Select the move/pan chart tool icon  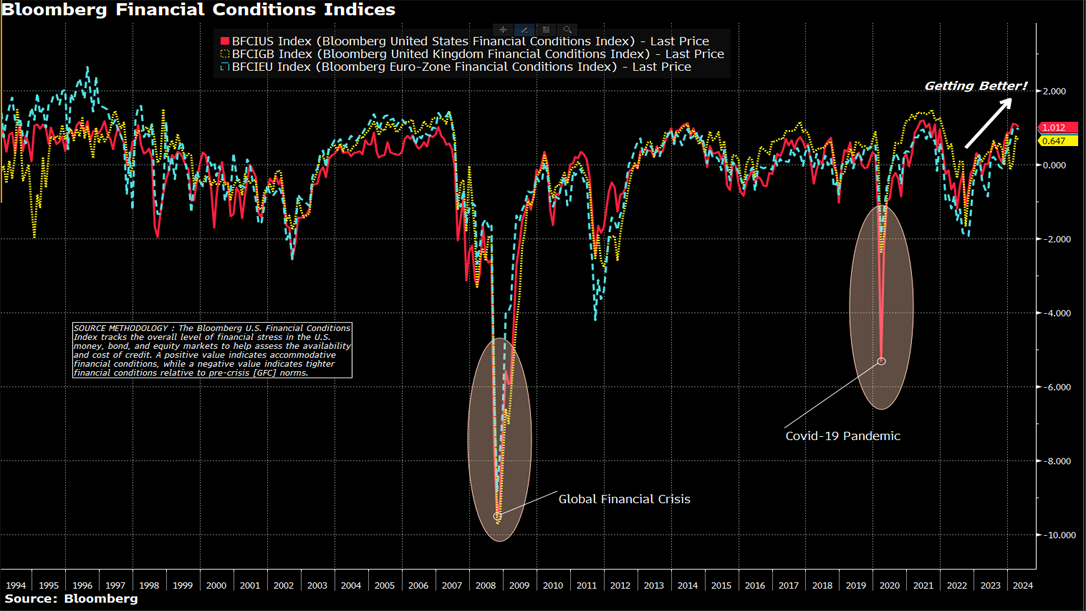click(x=503, y=30)
